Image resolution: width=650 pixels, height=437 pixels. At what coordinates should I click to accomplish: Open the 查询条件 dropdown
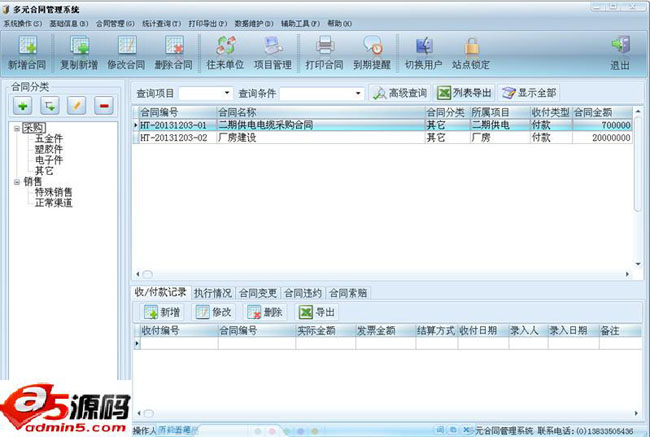click(358, 93)
